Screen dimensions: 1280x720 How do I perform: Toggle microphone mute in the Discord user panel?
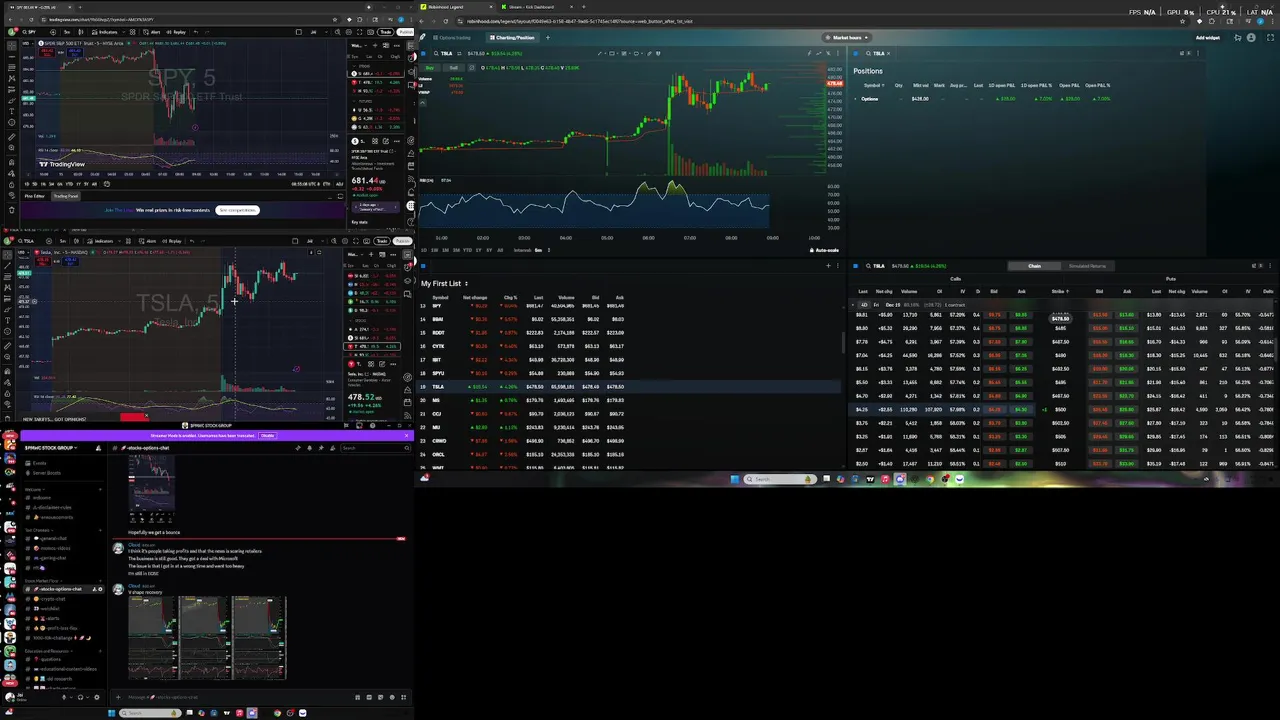tap(64, 697)
